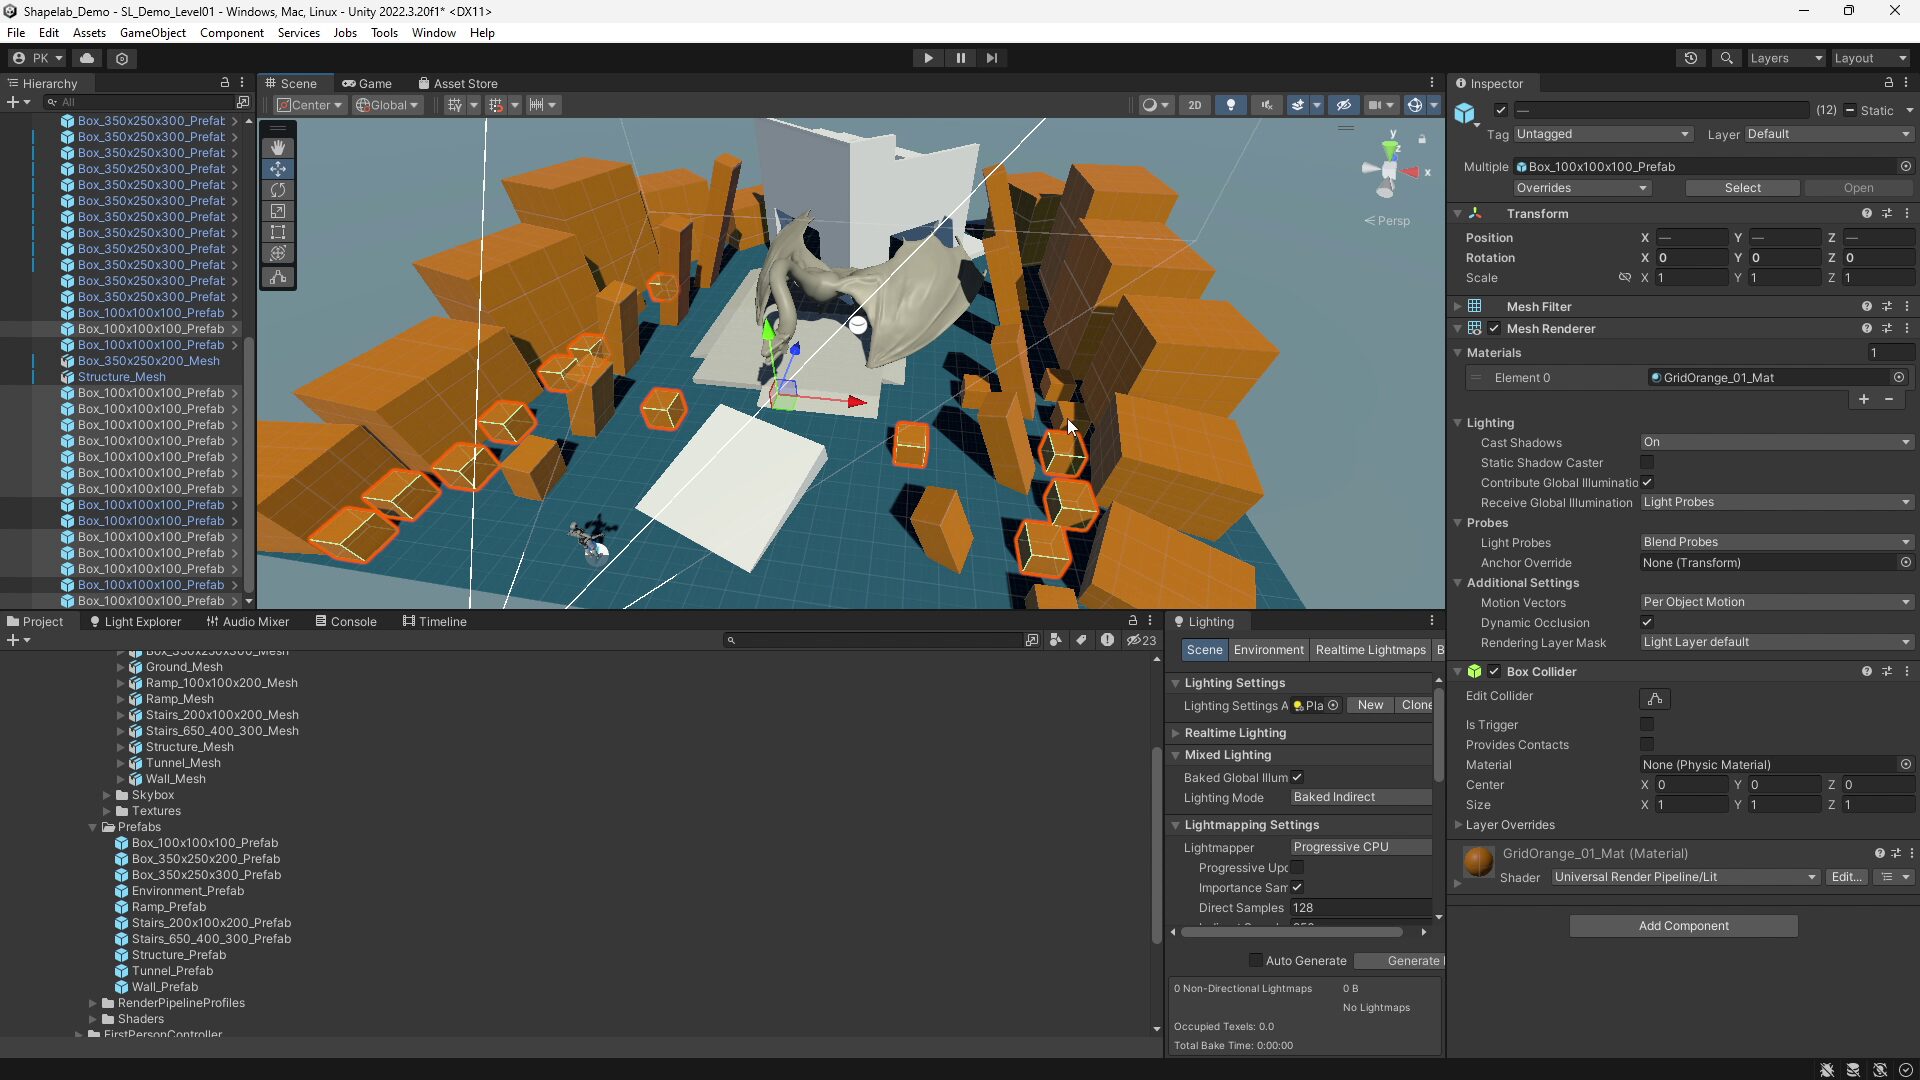Screen dimensions: 1920x1080
Task: Toggle scene audio mute icon
Action: [1267, 105]
